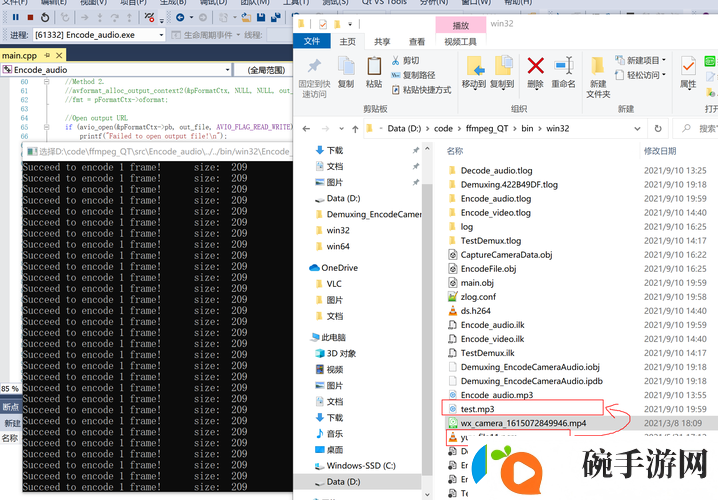The height and width of the screenshot is (500, 718).
Task: Save the file with the floppy icon
Action: (261, 17)
